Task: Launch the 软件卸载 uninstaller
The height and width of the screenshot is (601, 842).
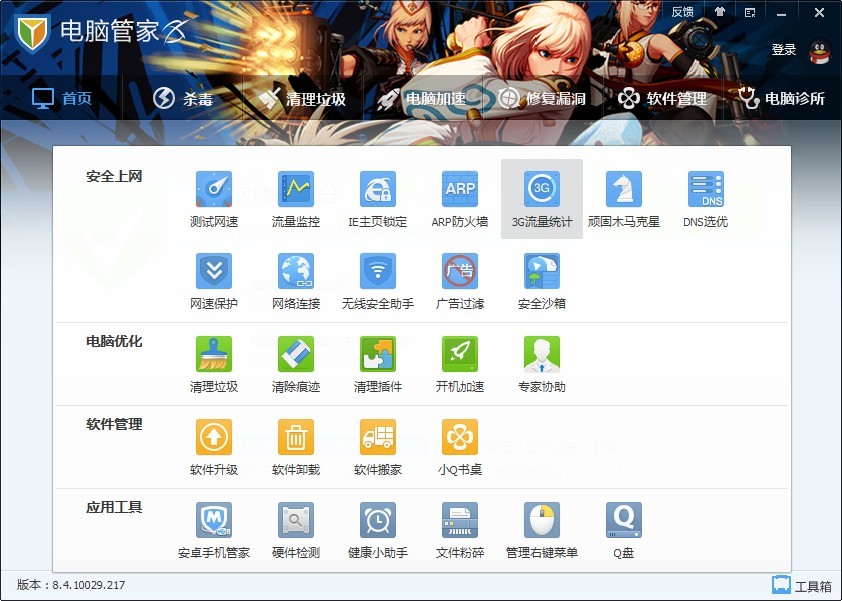Action: pyautogui.click(x=296, y=437)
